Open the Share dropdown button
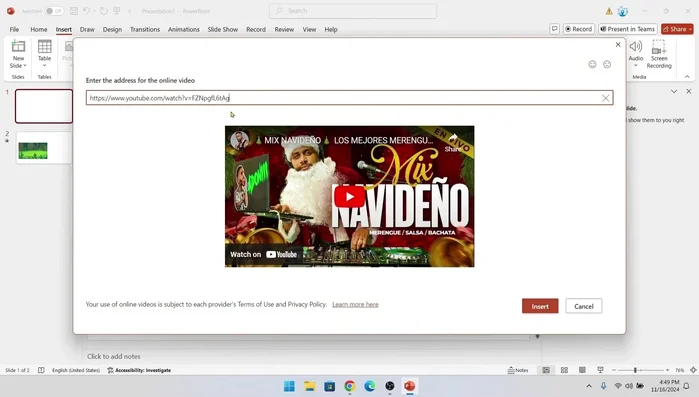 (678, 29)
